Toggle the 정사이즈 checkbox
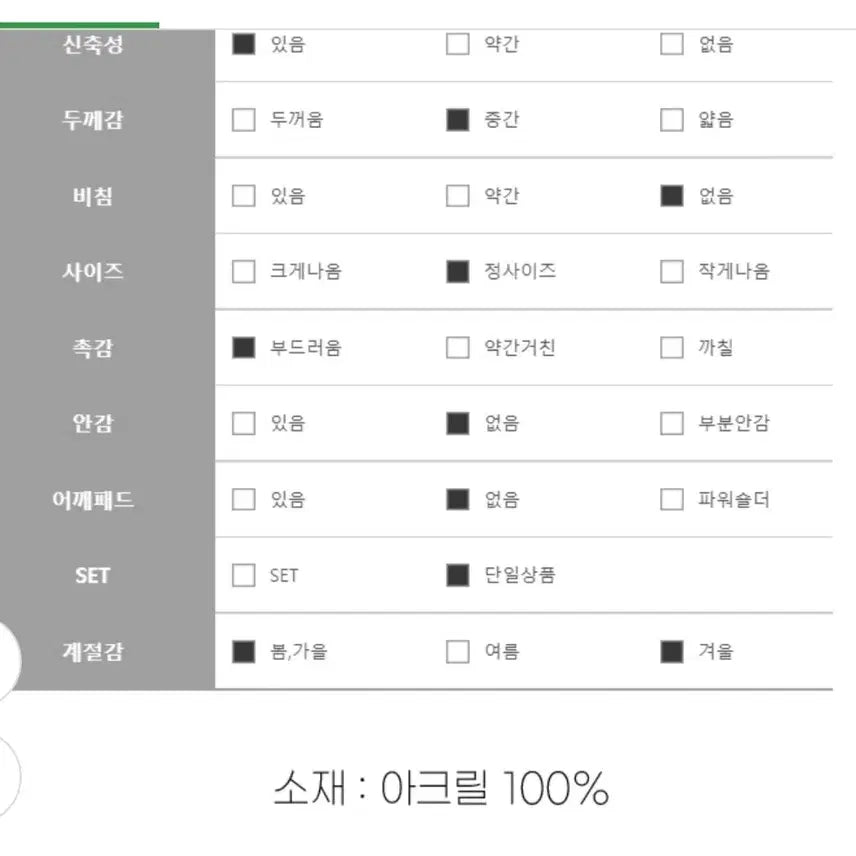Screen dimensions: 856x856 pyautogui.click(x=457, y=271)
